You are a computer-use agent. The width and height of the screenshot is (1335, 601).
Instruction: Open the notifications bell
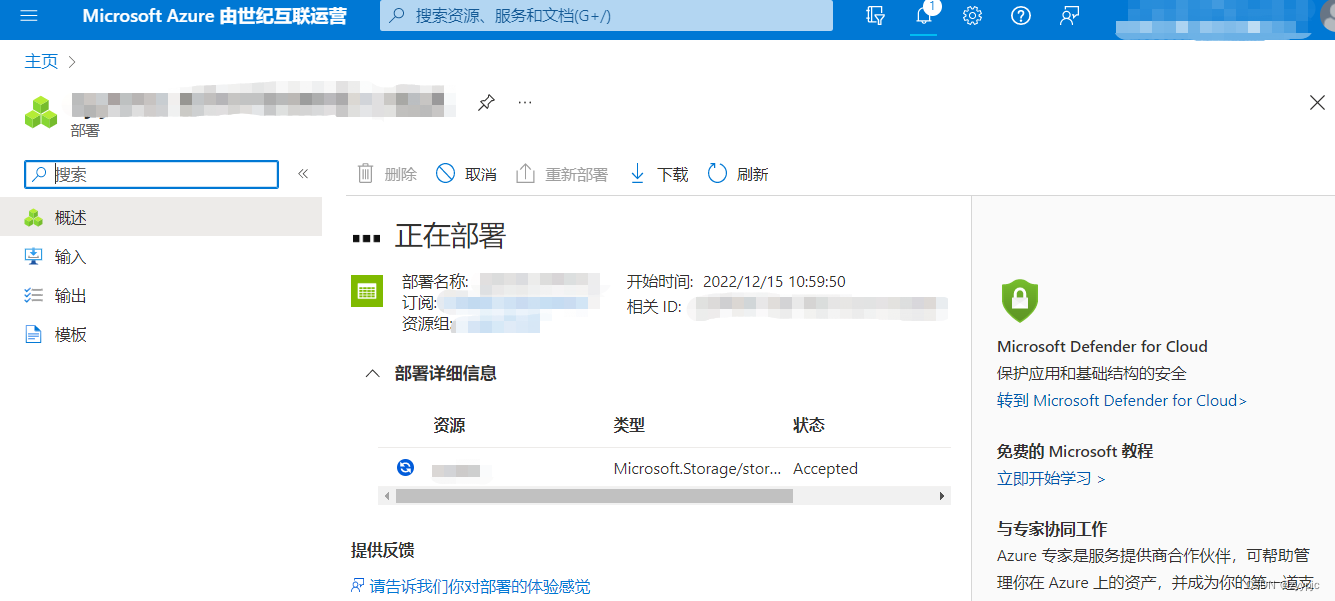pyautogui.click(x=924, y=16)
